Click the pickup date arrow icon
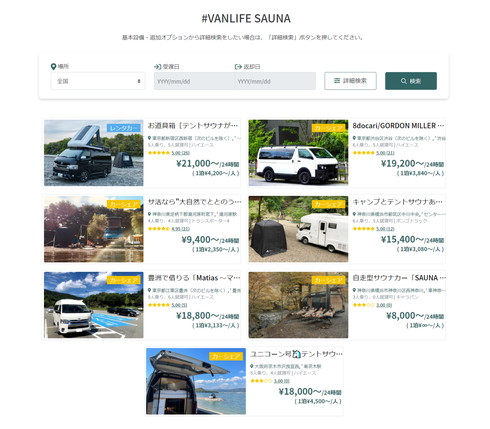The width and height of the screenshot is (490, 429). point(157,67)
